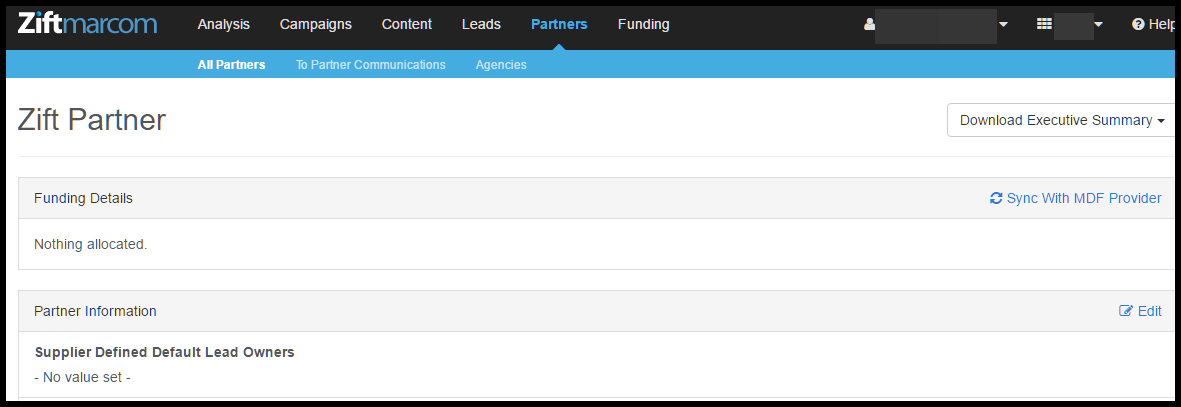
Task: Open the Funding menu
Action: coord(643,24)
